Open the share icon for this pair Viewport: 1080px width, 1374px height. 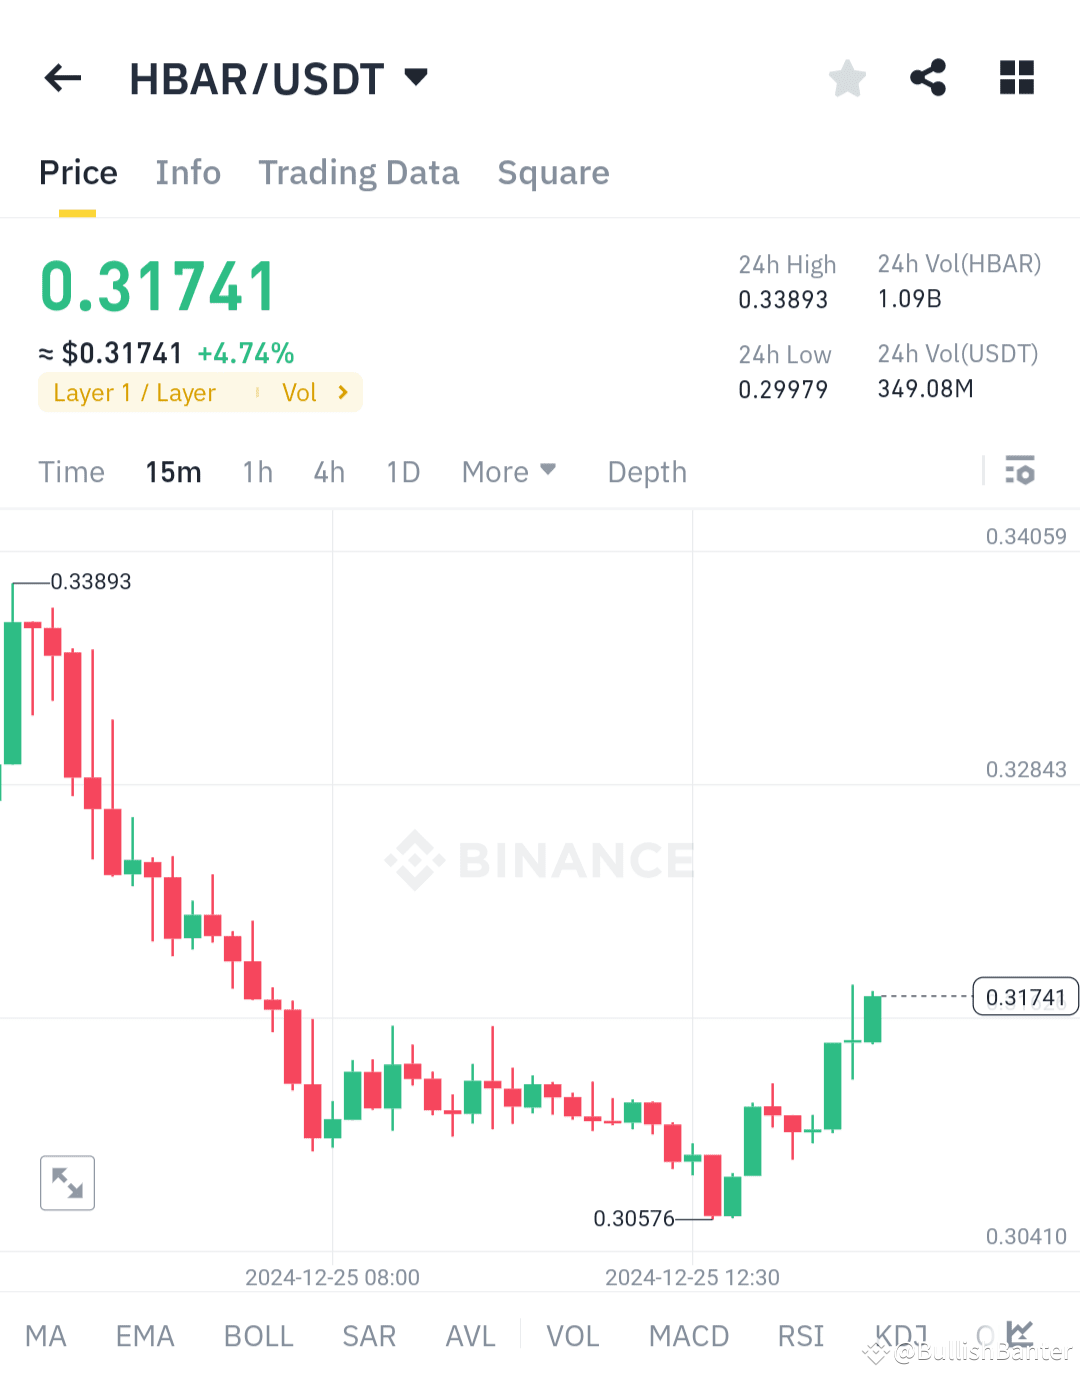928,78
